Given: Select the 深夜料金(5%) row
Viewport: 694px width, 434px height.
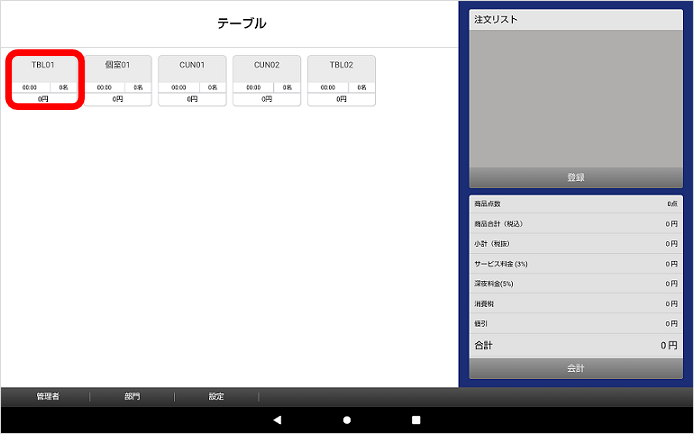Looking at the screenshot, I should tap(575, 284).
